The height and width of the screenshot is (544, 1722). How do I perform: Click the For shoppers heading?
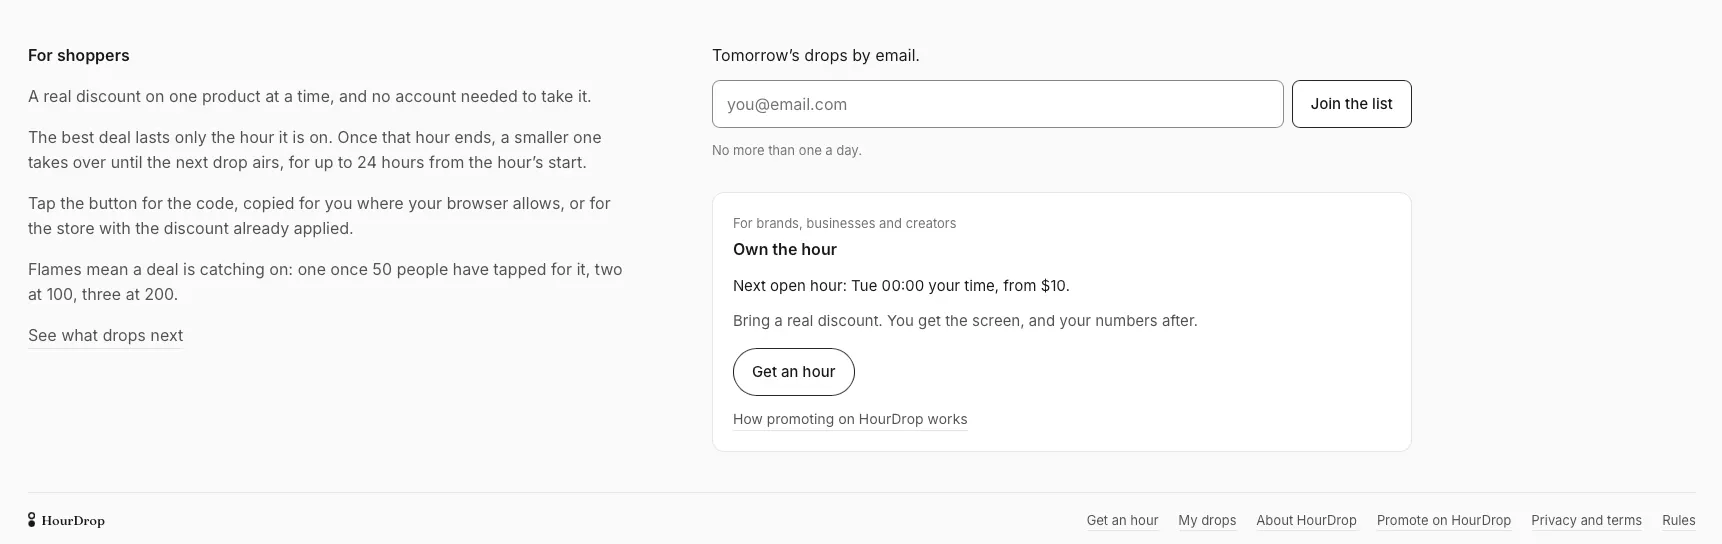(x=79, y=56)
